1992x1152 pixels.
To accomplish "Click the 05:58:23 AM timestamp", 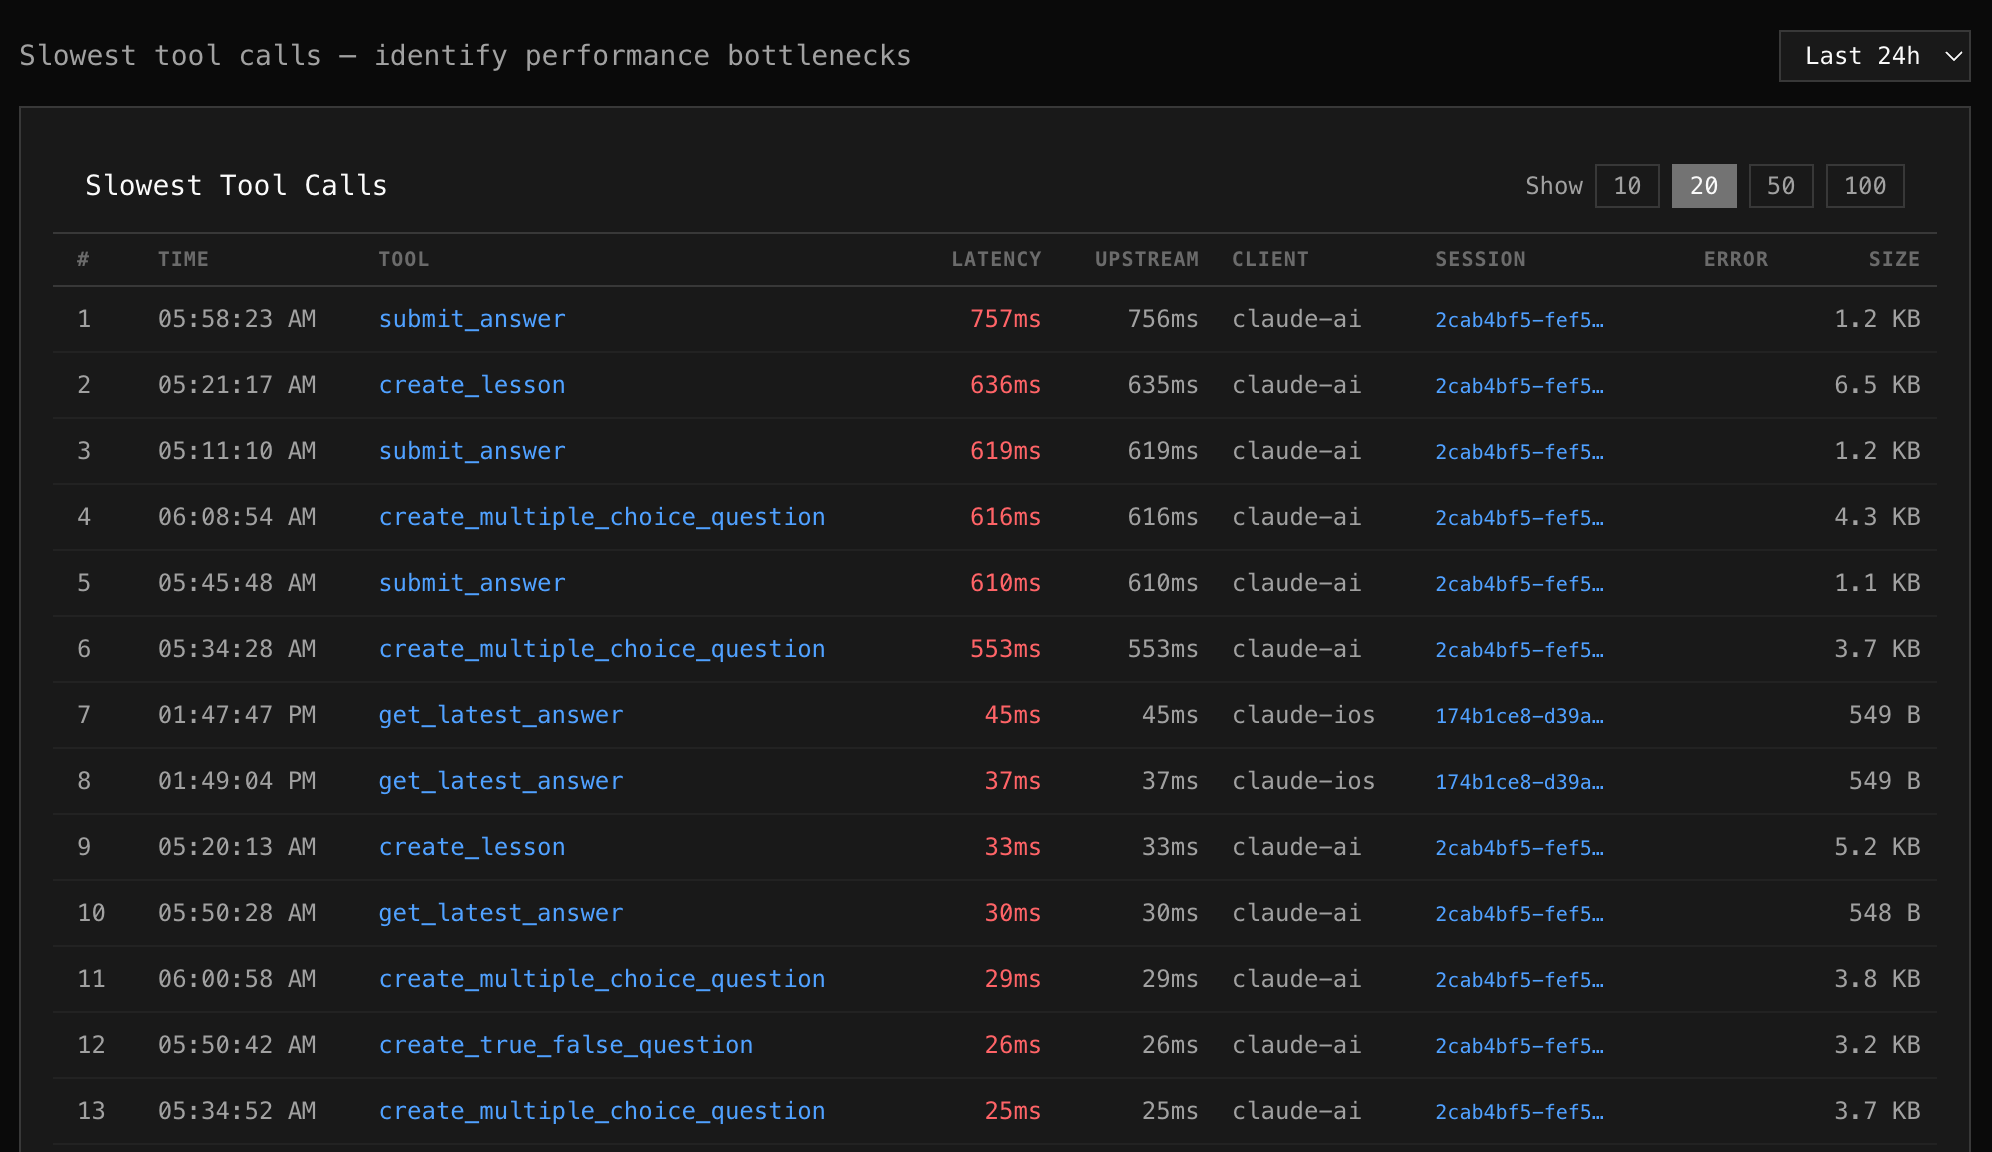I will [x=237, y=319].
